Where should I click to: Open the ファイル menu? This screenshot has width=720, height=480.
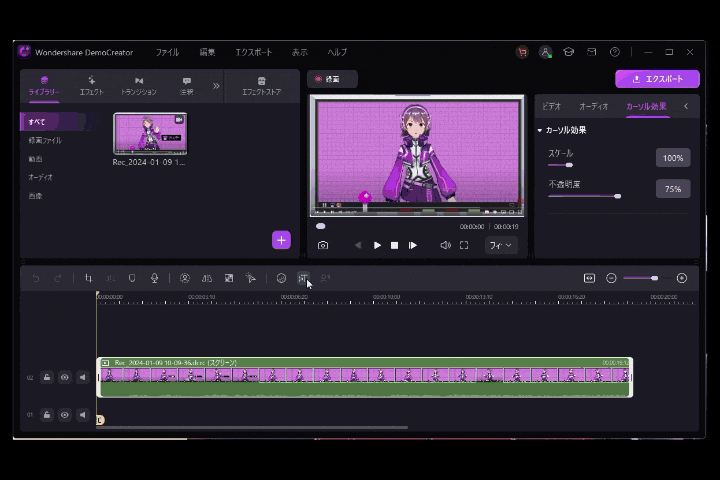(x=167, y=52)
